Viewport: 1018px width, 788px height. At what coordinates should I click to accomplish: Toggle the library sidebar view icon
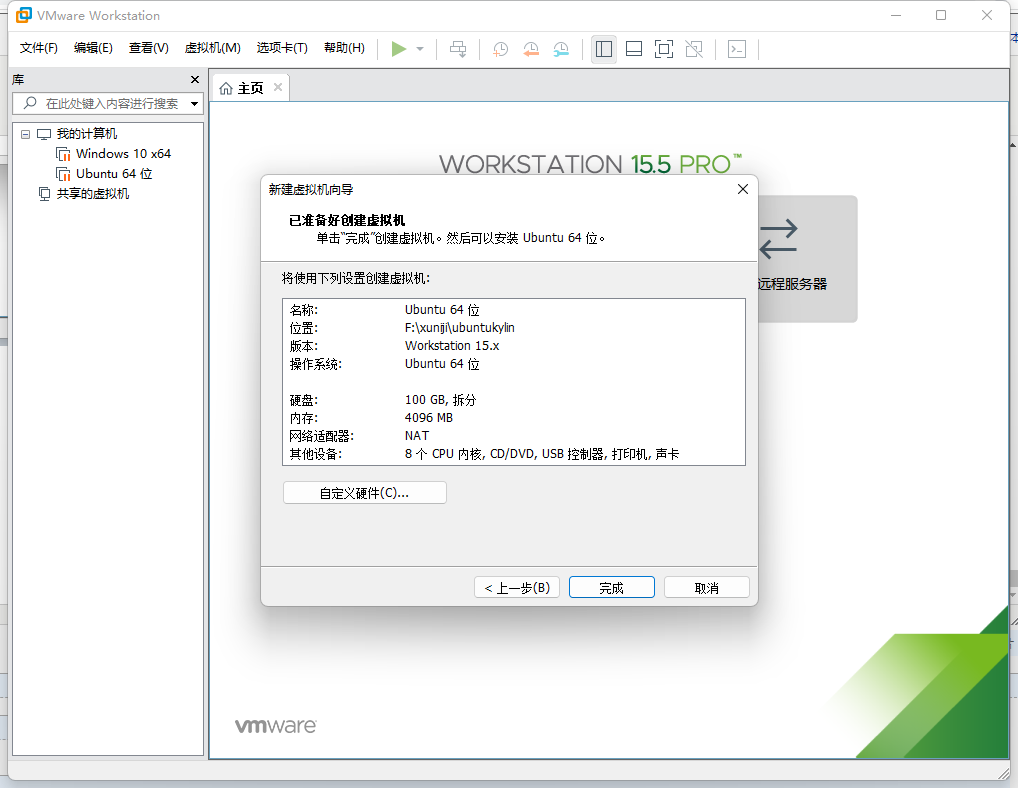(604, 49)
